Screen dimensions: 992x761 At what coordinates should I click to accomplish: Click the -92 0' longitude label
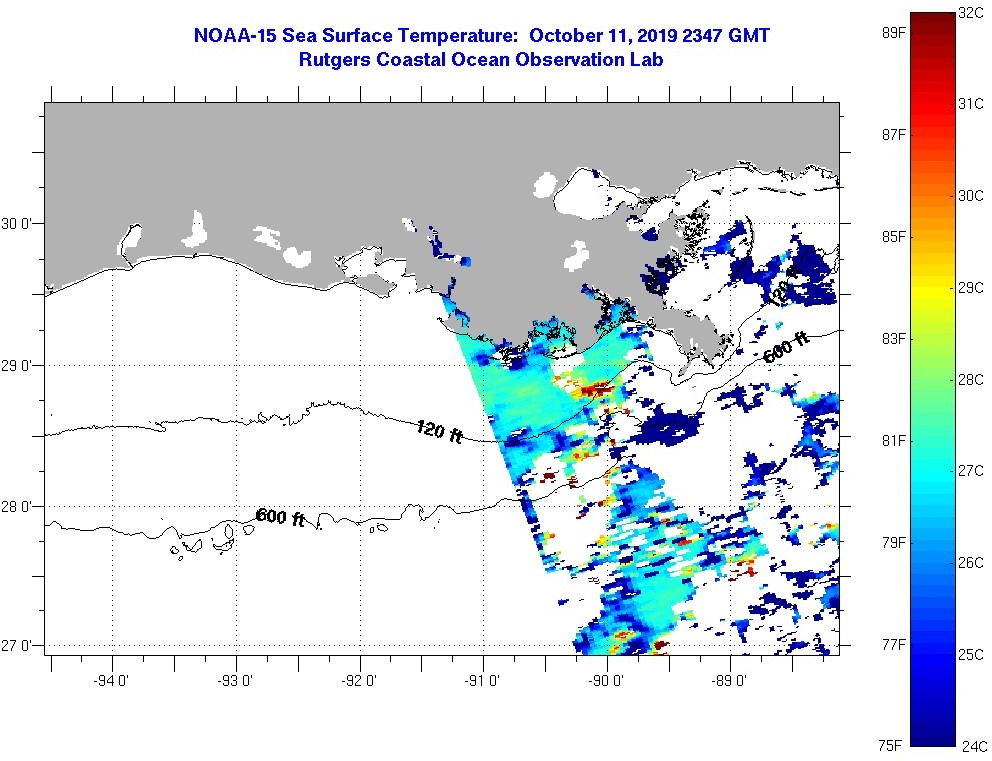point(359,681)
